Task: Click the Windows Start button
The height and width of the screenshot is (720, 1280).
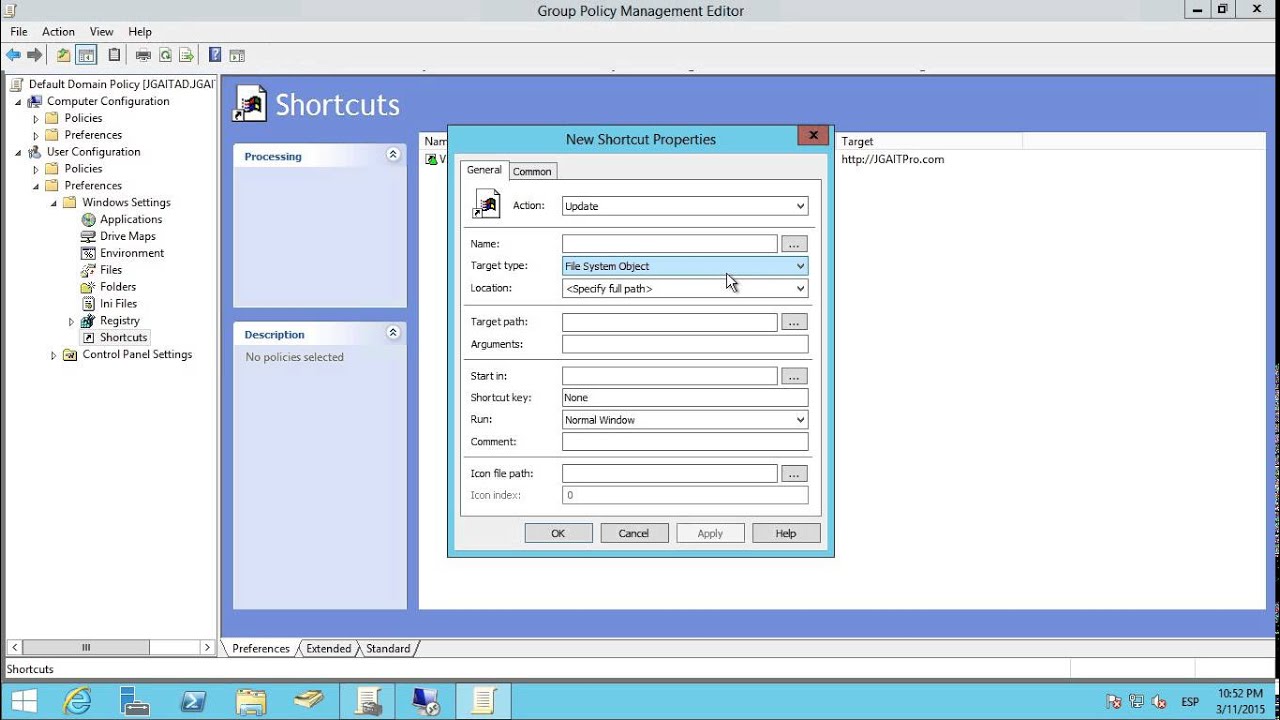Action: point(23,701)
